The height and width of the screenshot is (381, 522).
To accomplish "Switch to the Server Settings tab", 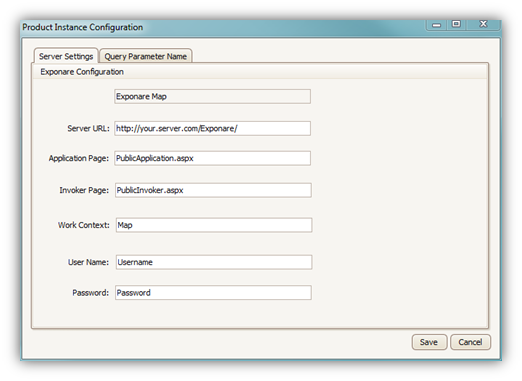I will coord(66,56).
